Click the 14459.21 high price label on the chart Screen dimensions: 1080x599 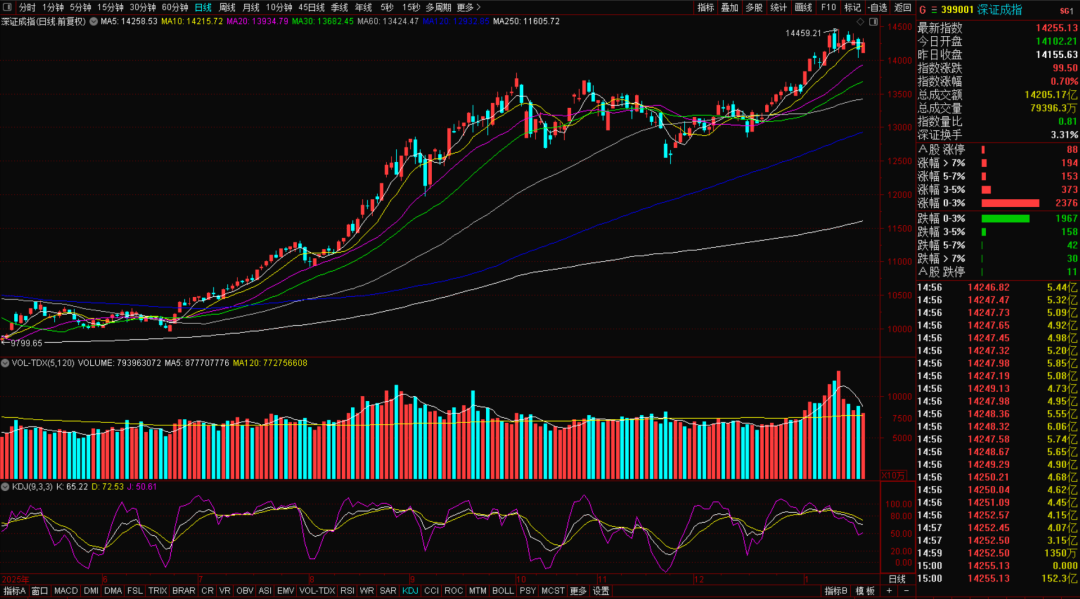tap(802, 33)
